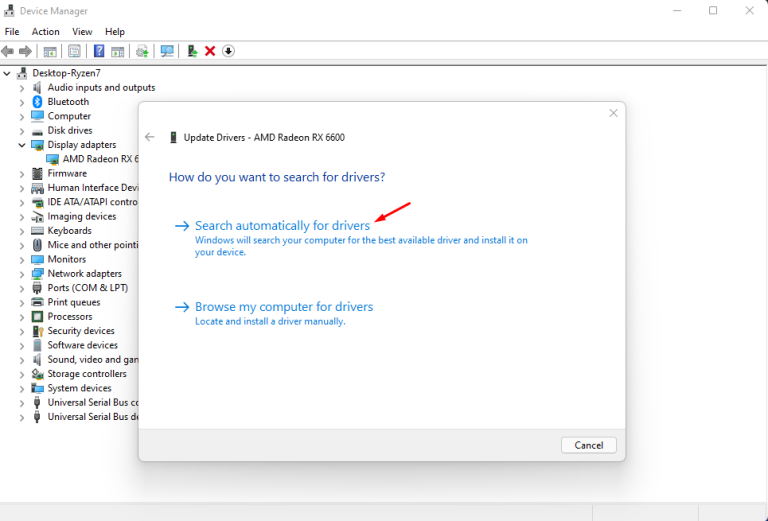The height and width of the screenshot is (521, 768).
Task: Select the Audio inputs and outputs speaker icon
Action: 37,88
